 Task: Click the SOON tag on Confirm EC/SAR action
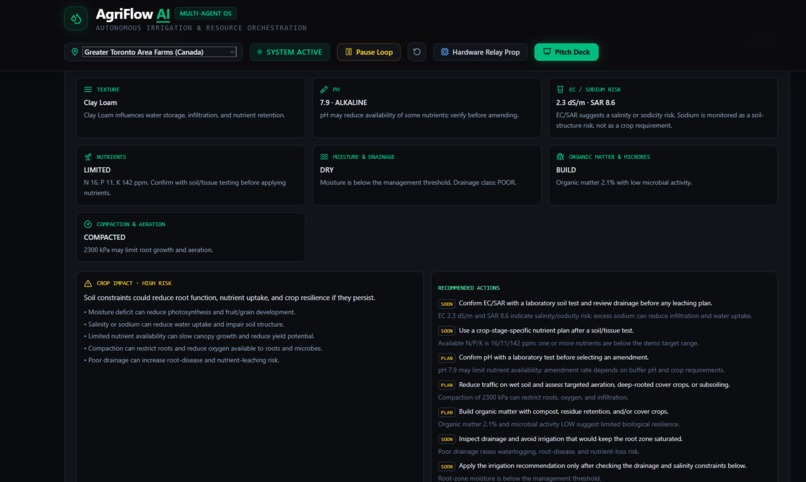tap(446, 304)
